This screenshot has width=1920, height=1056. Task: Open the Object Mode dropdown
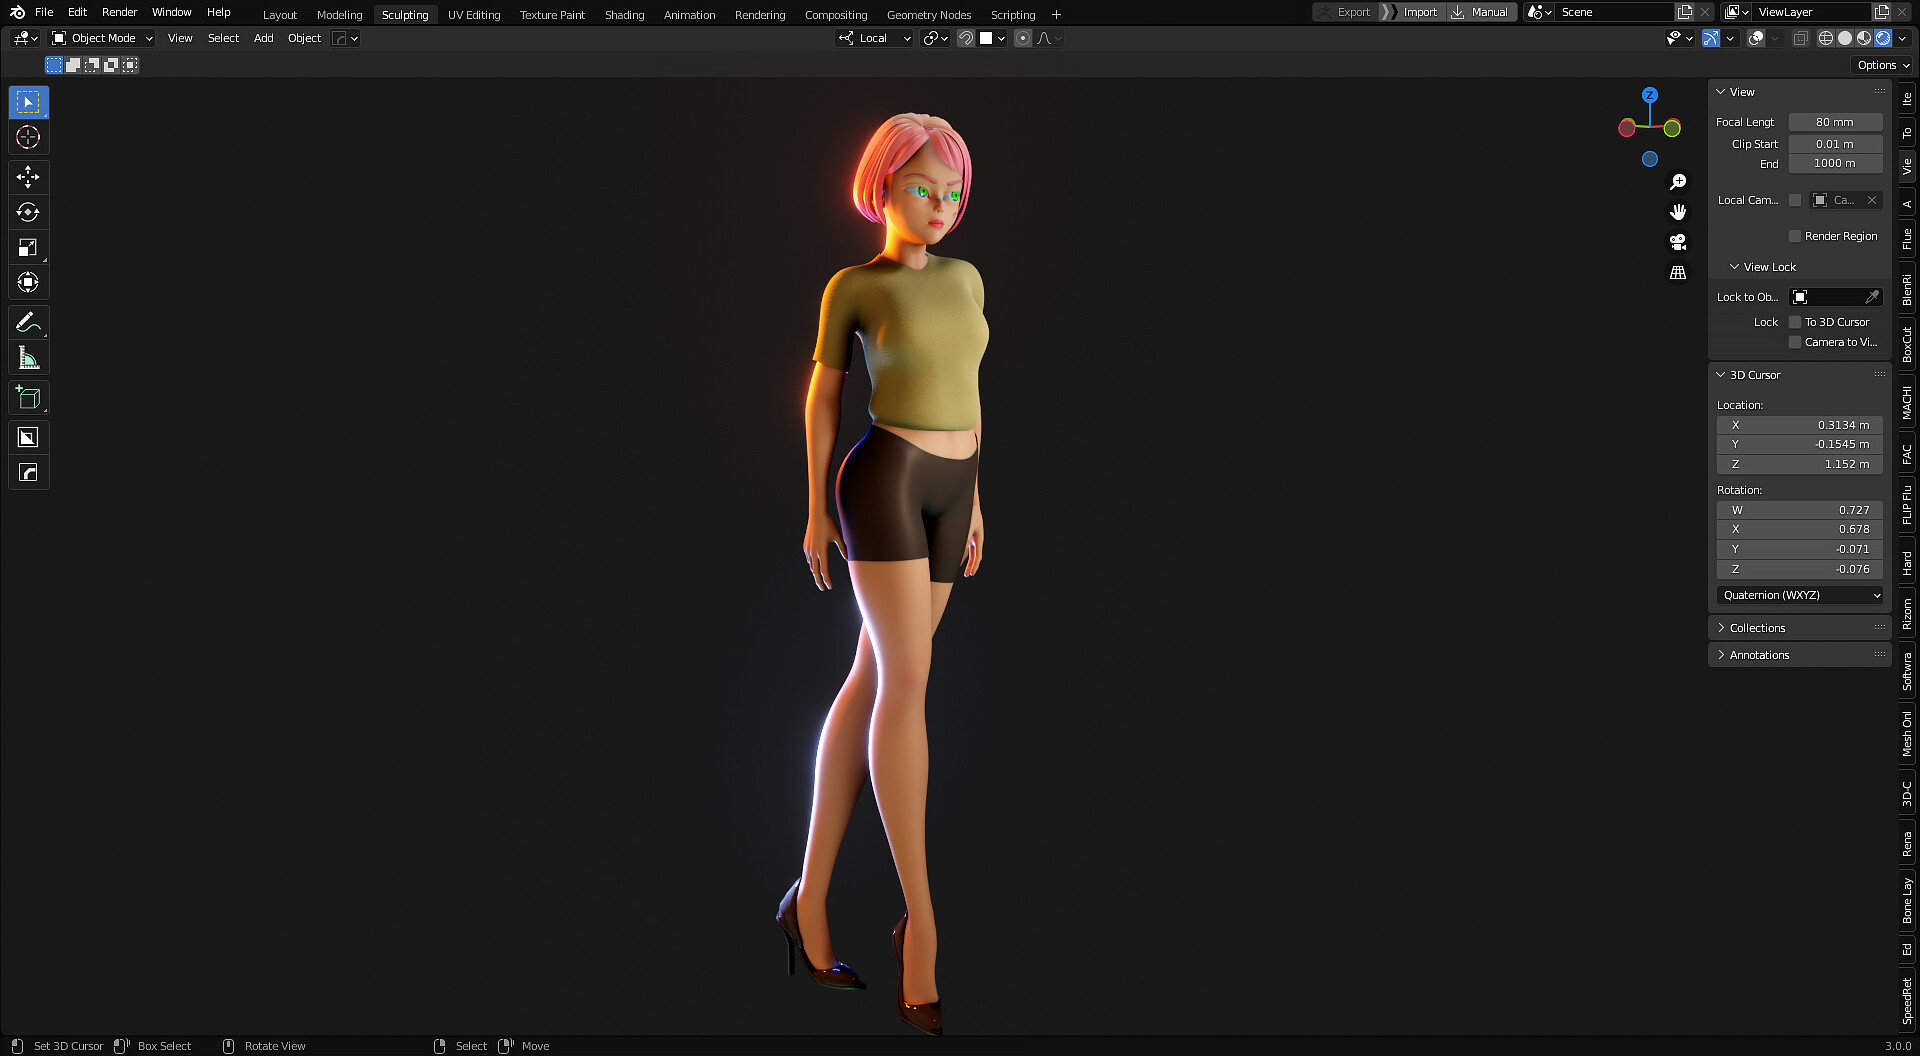101,38
